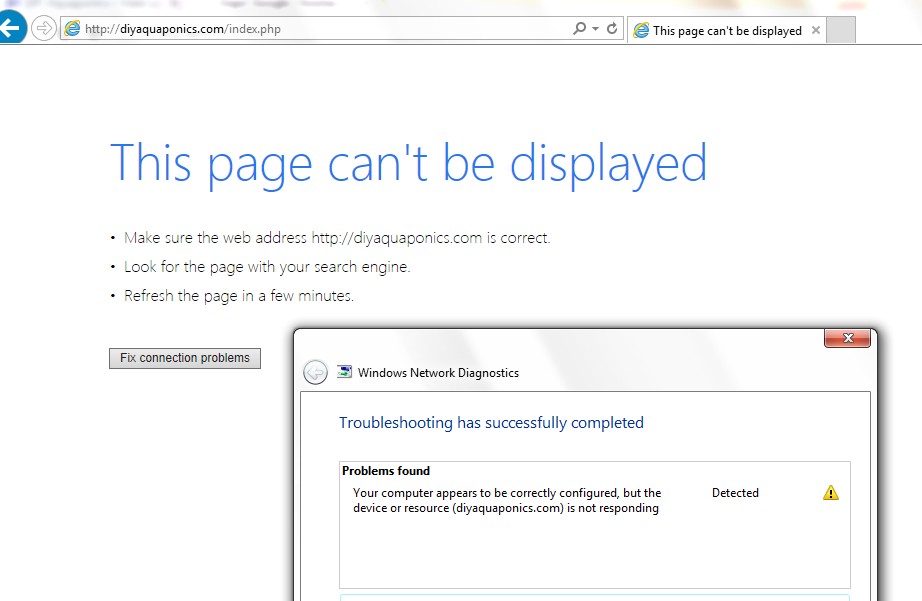Close the 'This page can't be displayed' tab

click(816, 30)
